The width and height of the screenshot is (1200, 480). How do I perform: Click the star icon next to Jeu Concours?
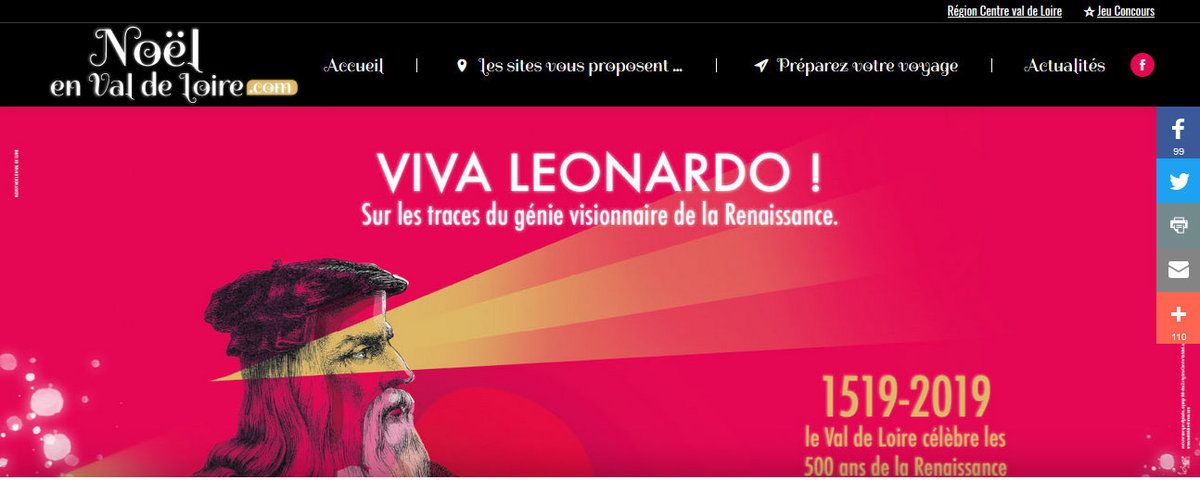[1089, 12]
